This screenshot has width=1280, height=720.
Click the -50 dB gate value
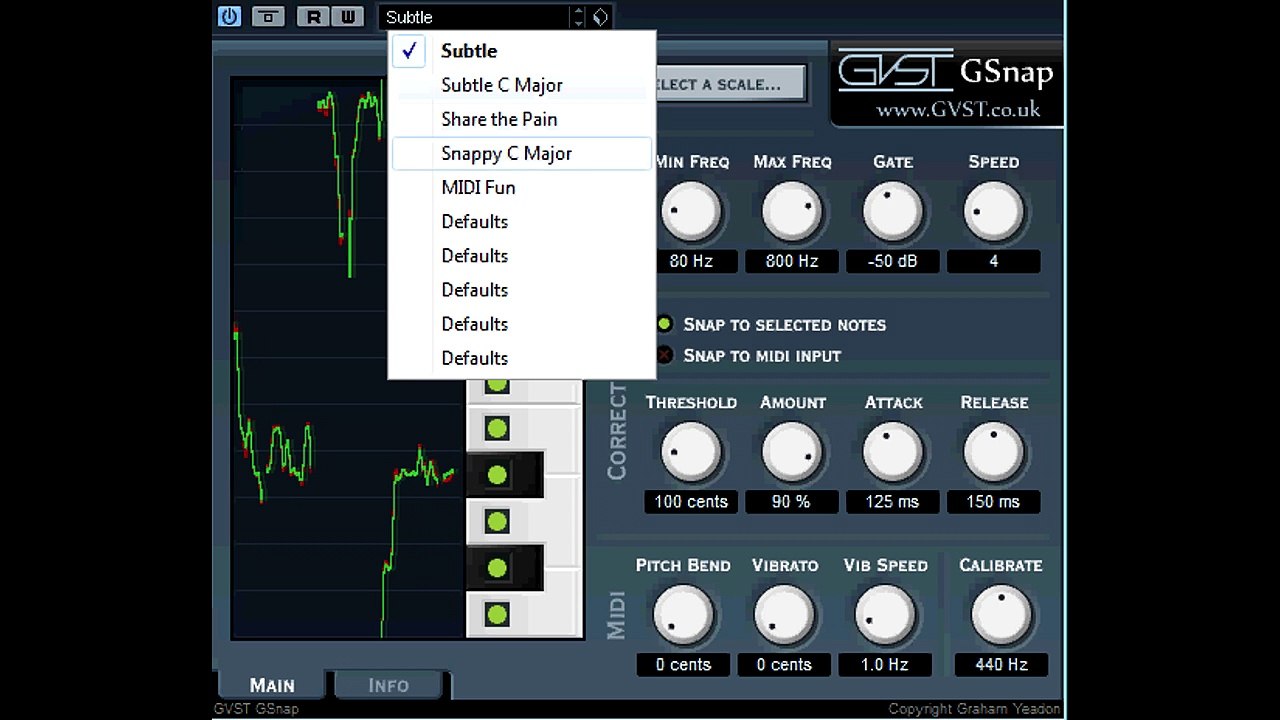click(x=893, y=261)
